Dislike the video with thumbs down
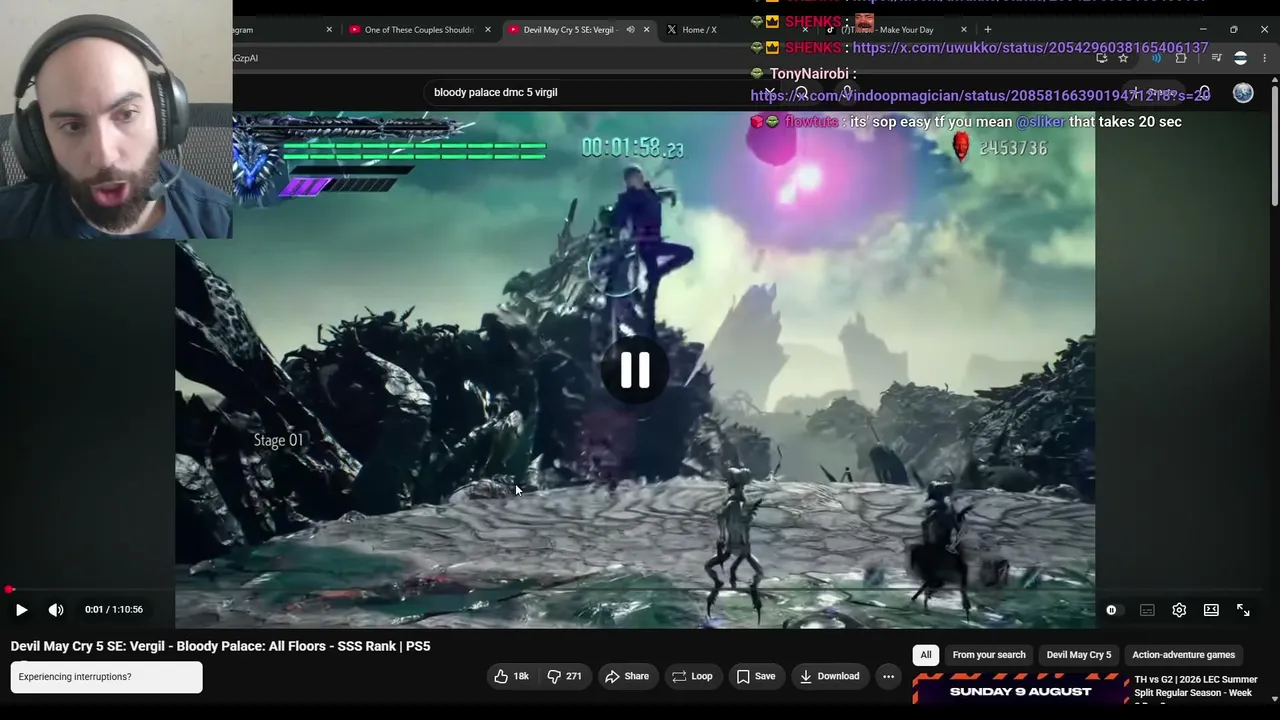Viewport: 1280px width, 720px height. click(564, 676)
